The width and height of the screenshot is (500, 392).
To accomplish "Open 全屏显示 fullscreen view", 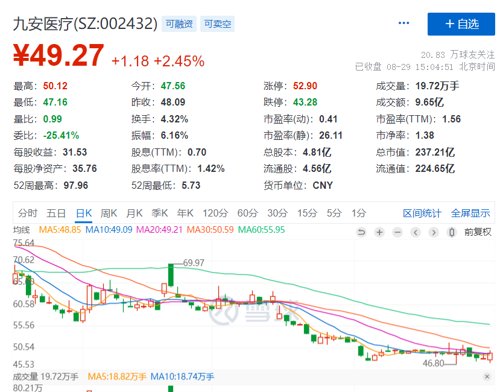I will click(470, 213).
